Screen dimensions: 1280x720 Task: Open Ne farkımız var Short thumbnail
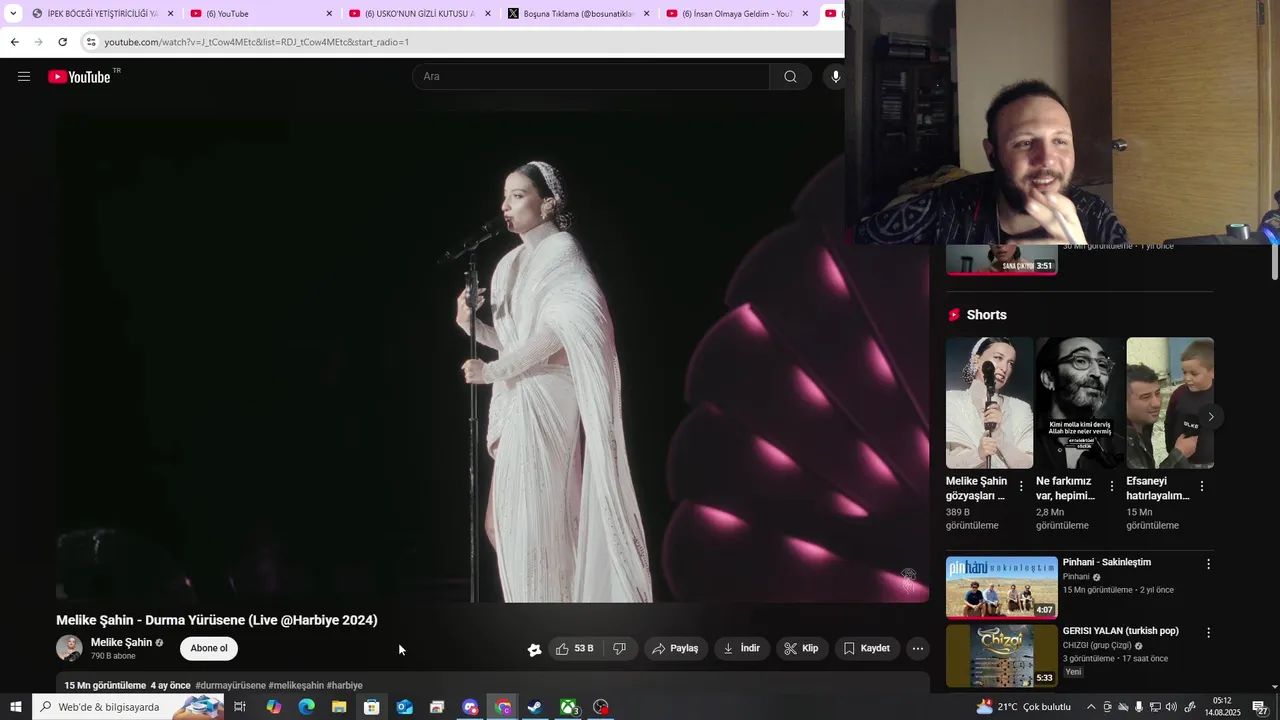pos(1079,403)
